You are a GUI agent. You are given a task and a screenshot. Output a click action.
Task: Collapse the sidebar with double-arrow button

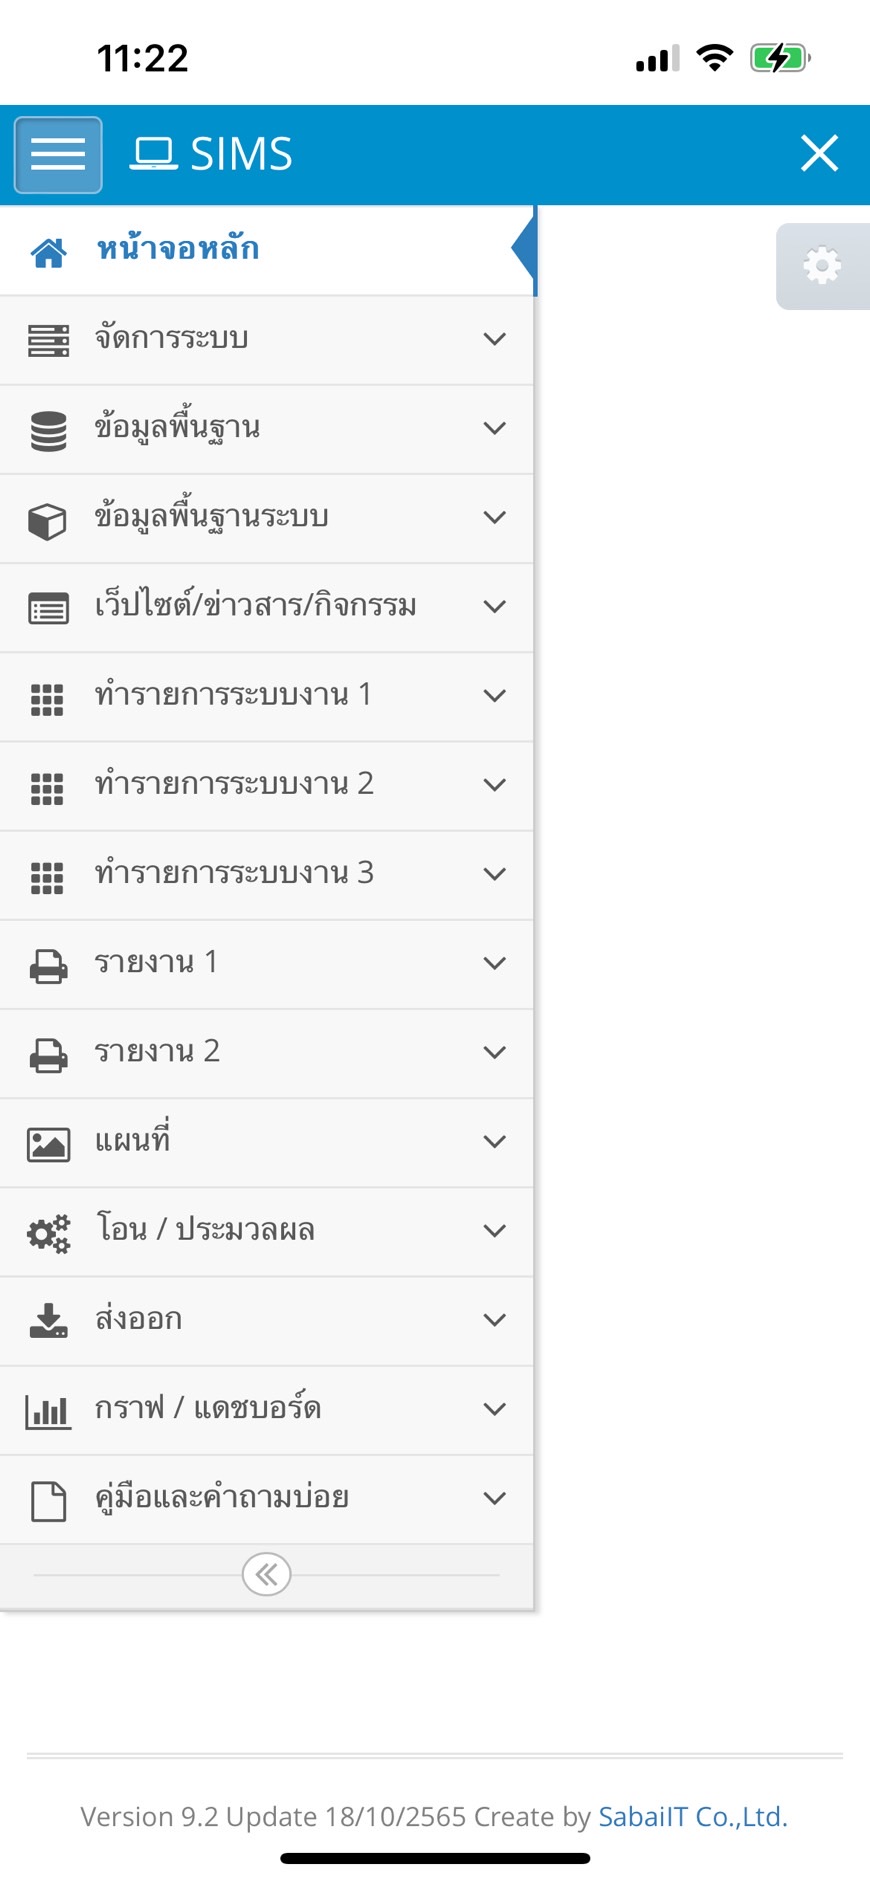pyautogui.click(x=266, y=1575)
